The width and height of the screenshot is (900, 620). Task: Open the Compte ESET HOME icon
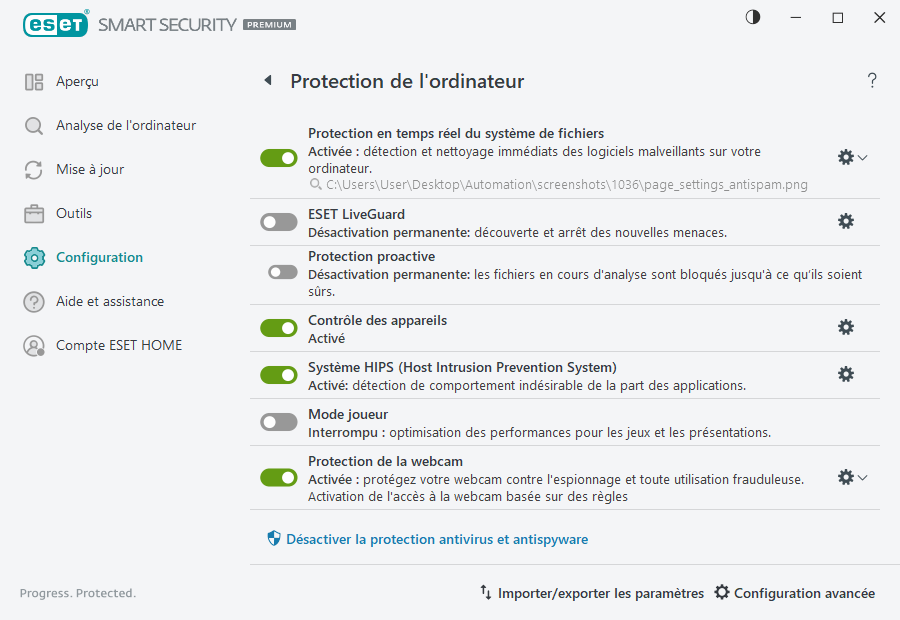34,344
